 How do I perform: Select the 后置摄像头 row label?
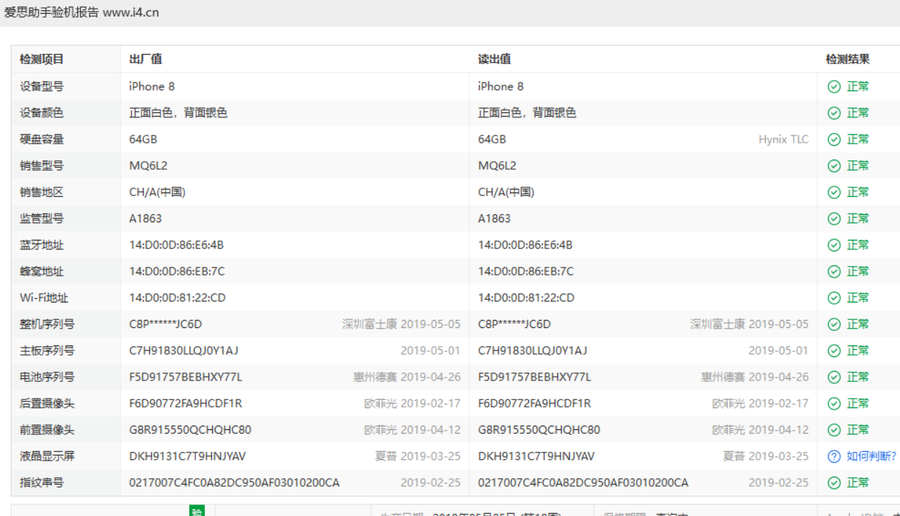click(x=47, y=404)
